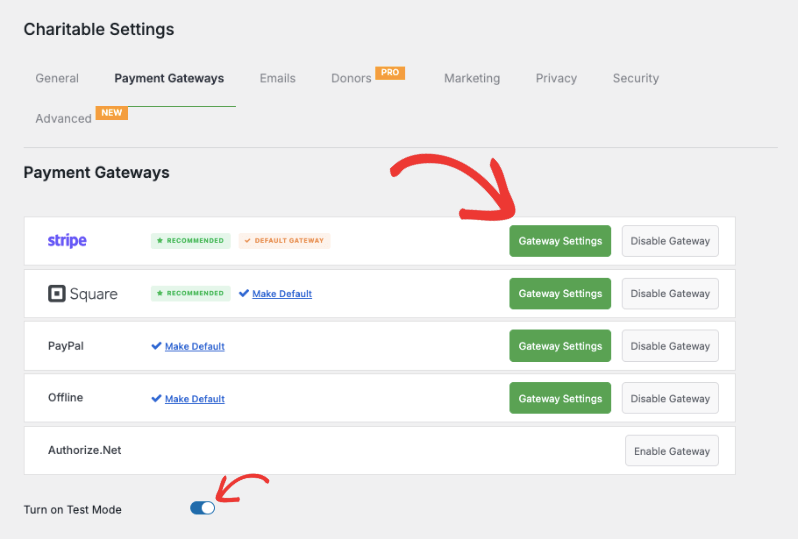Screen dimensions: 798x539
Task: Open Gateway Settings for Offline
Action: coord(560,399)
